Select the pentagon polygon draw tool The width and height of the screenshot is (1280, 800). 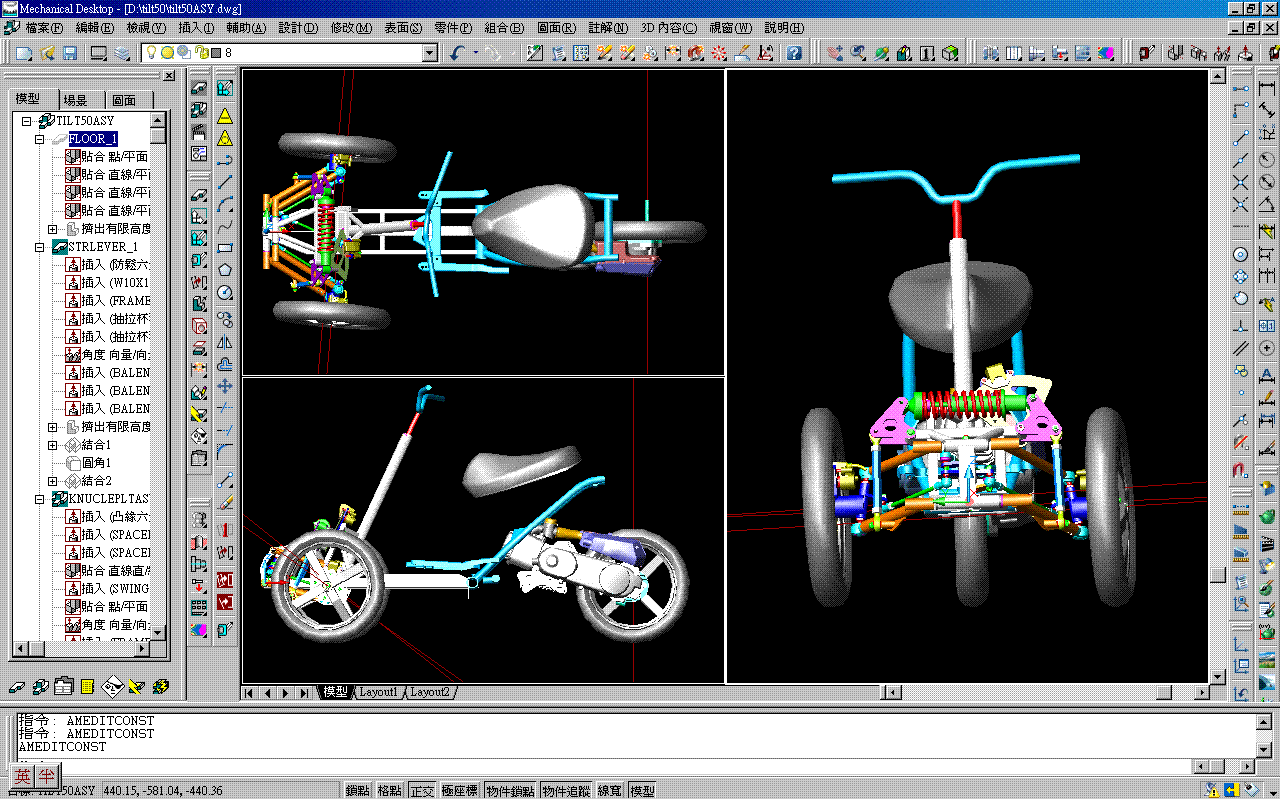225,270
